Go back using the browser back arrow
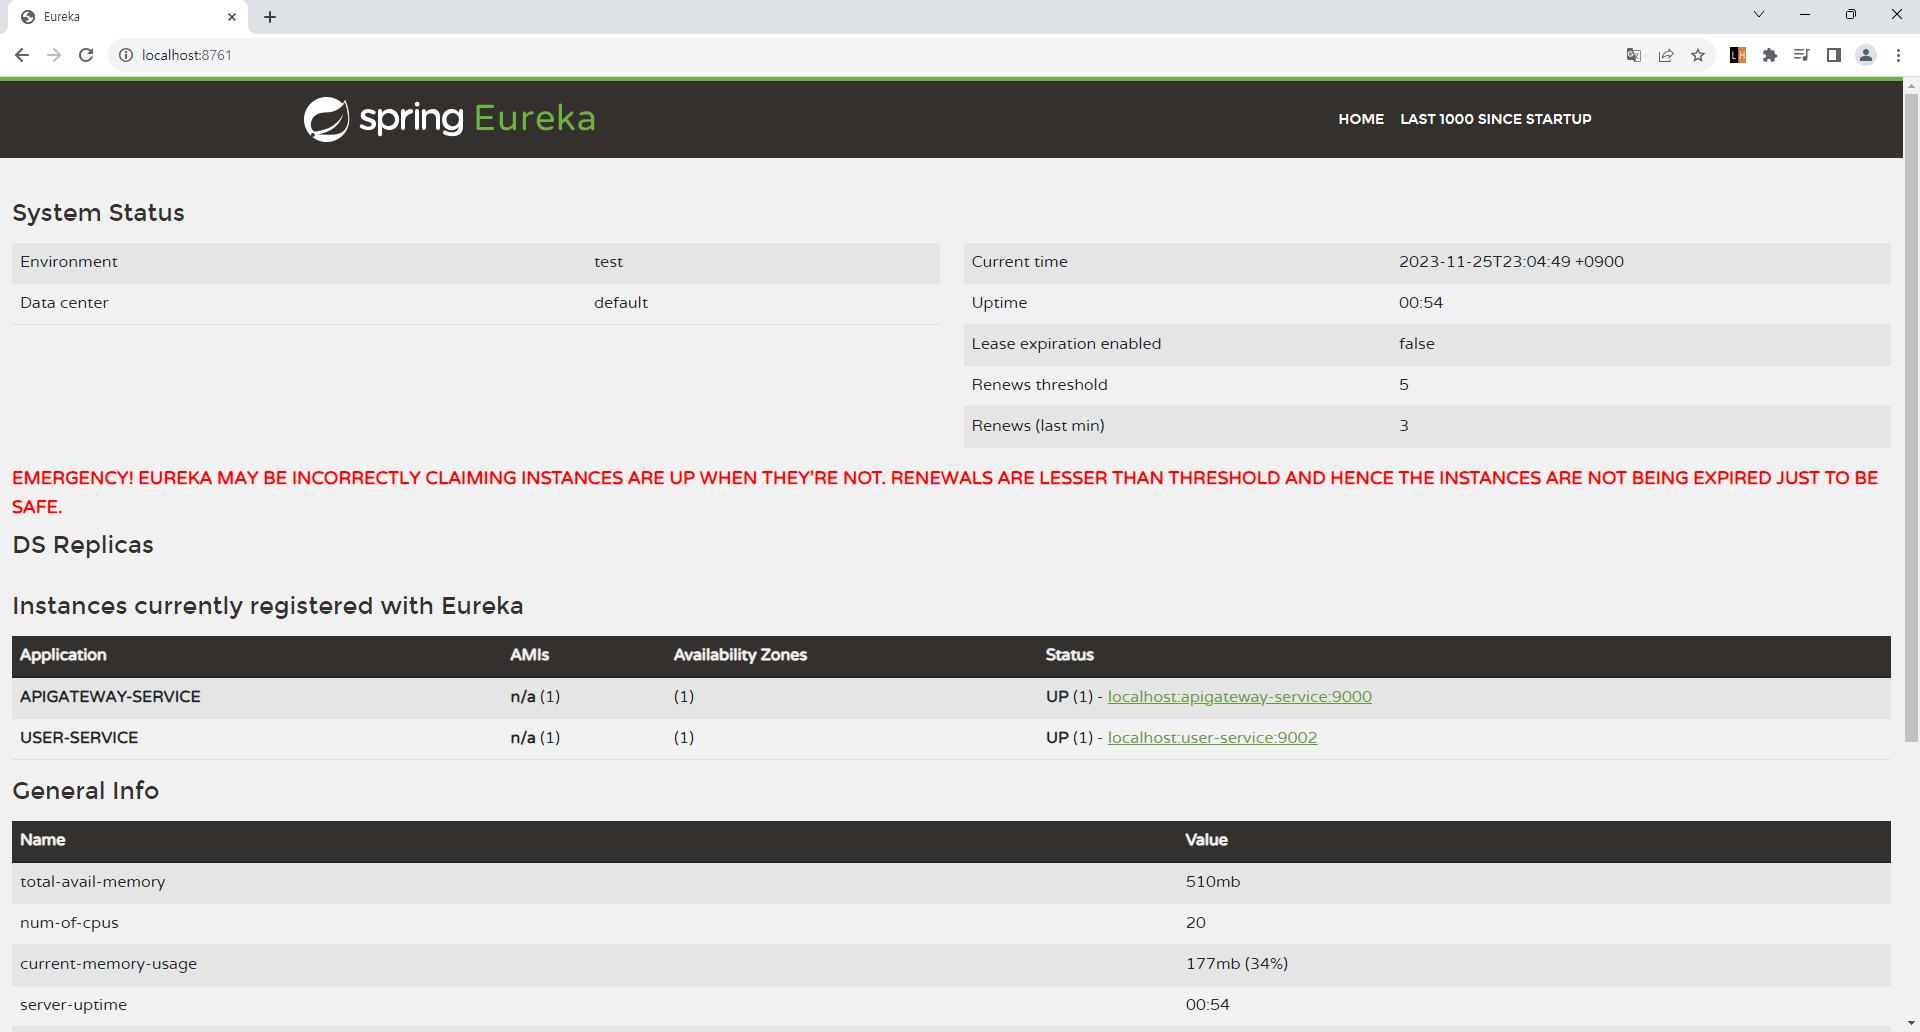The height and width of the screenshot is (1032, 1920). (x=22, y=55)
